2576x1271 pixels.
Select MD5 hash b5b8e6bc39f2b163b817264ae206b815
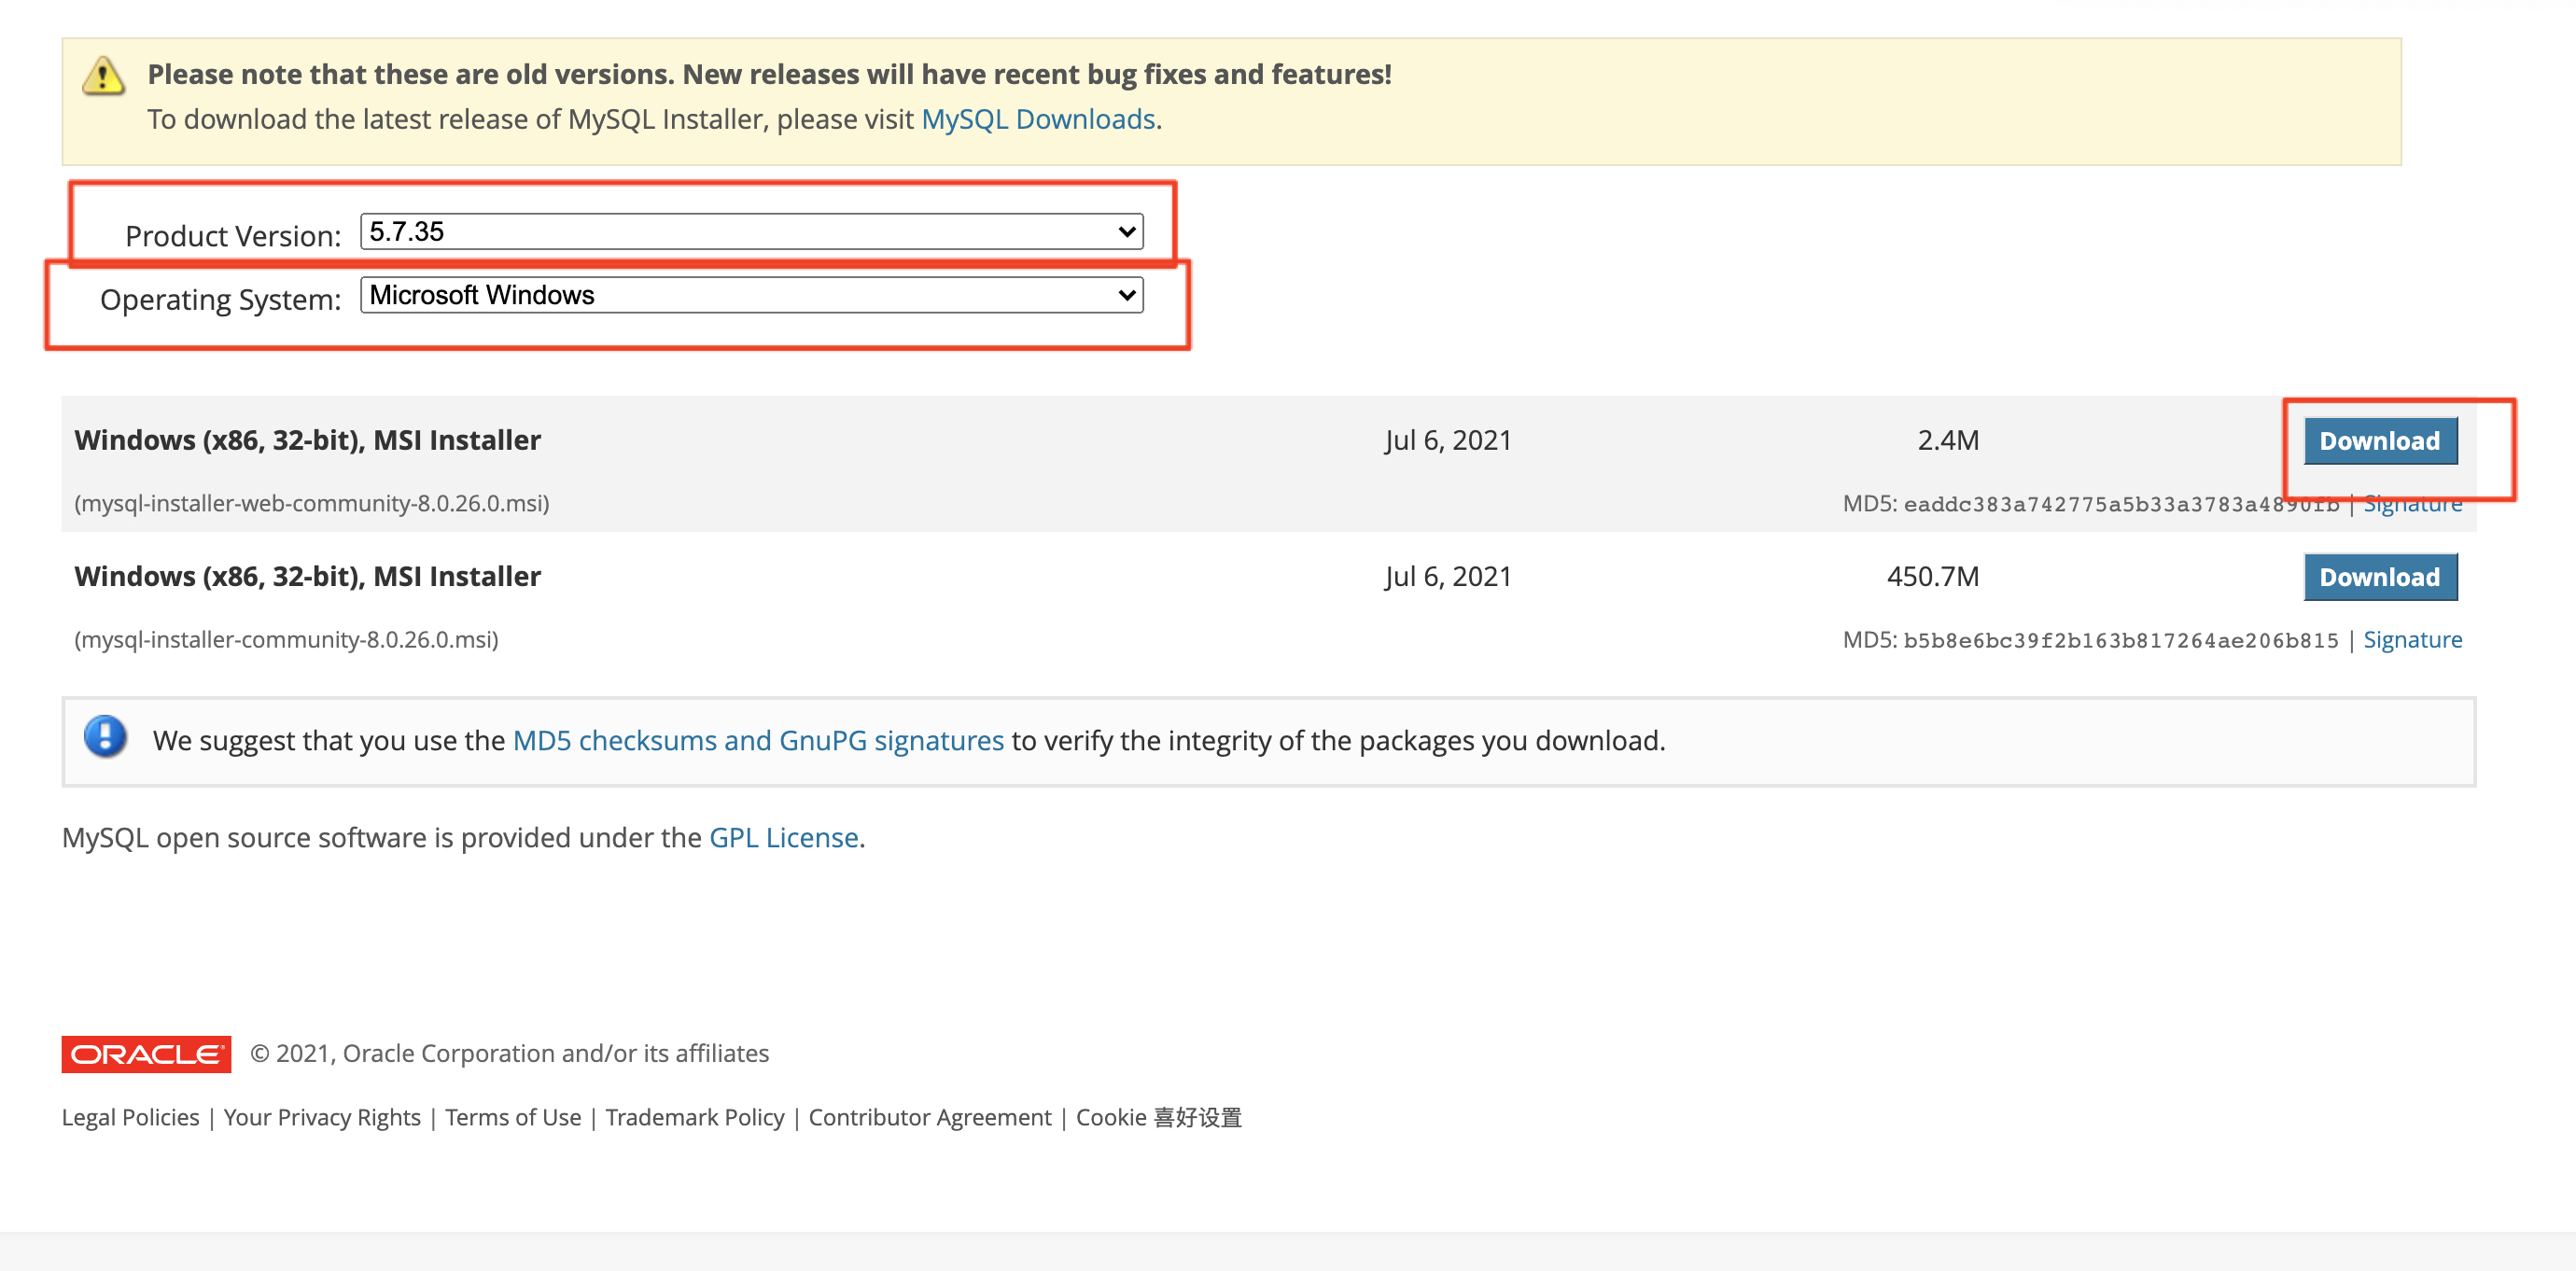2121,640
